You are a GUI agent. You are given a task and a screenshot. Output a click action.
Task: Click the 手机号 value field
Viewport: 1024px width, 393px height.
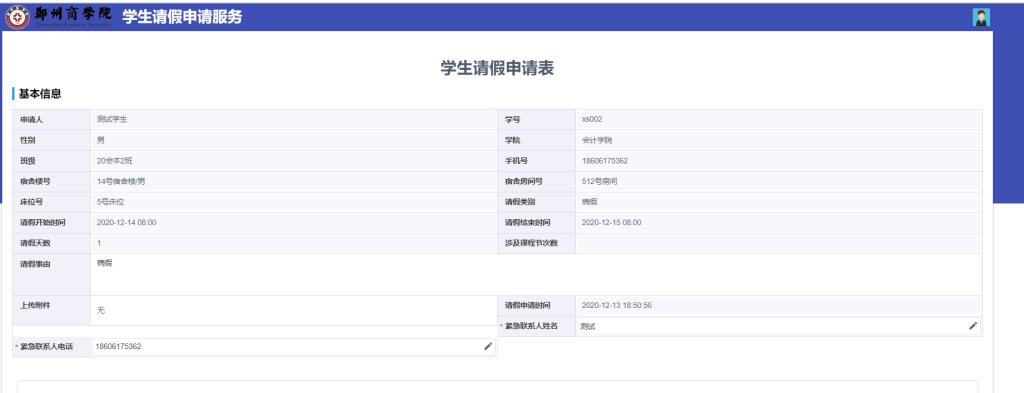(778, 161)
